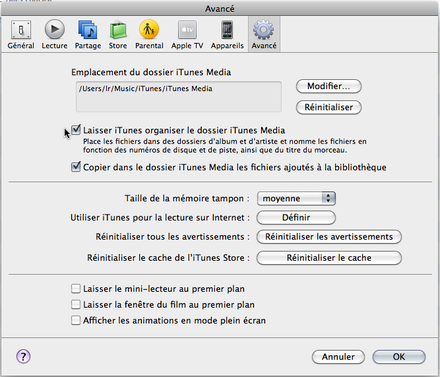Check Laisser la fenêtre du film option
The image size is (440, 377).
pos(76,304)
